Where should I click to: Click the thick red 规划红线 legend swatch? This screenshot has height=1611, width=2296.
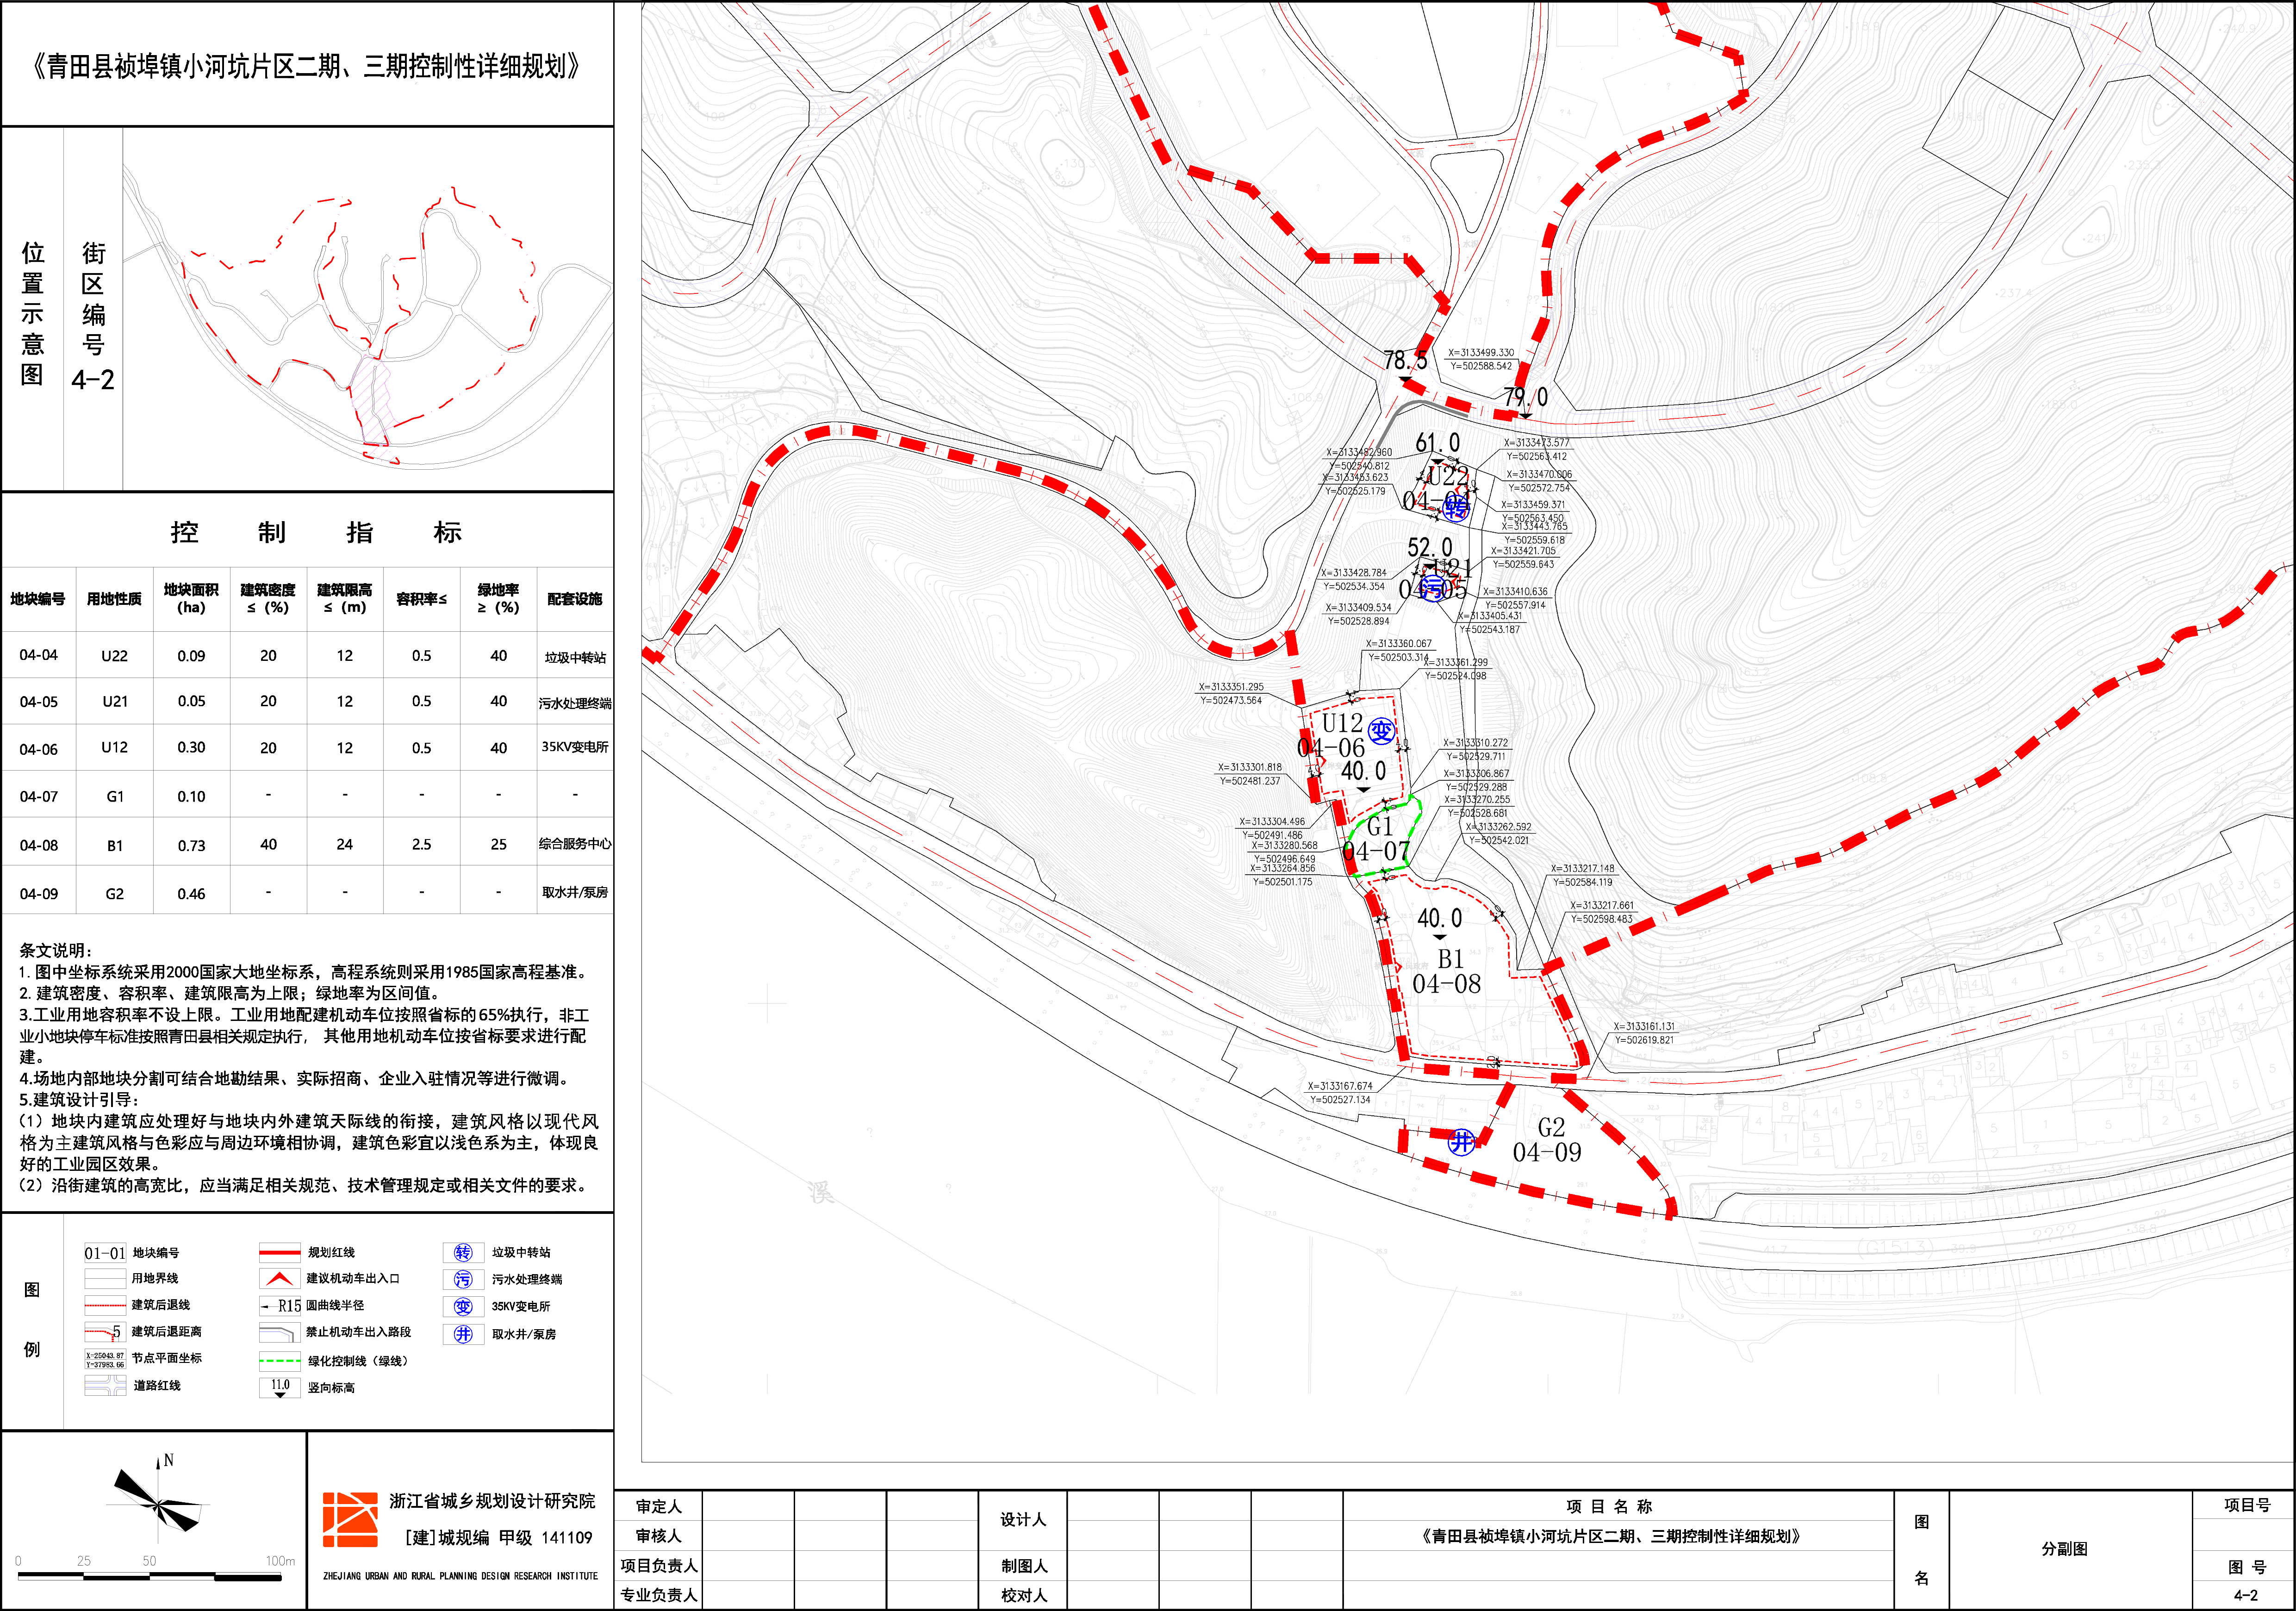click(x=280, y=1252)
